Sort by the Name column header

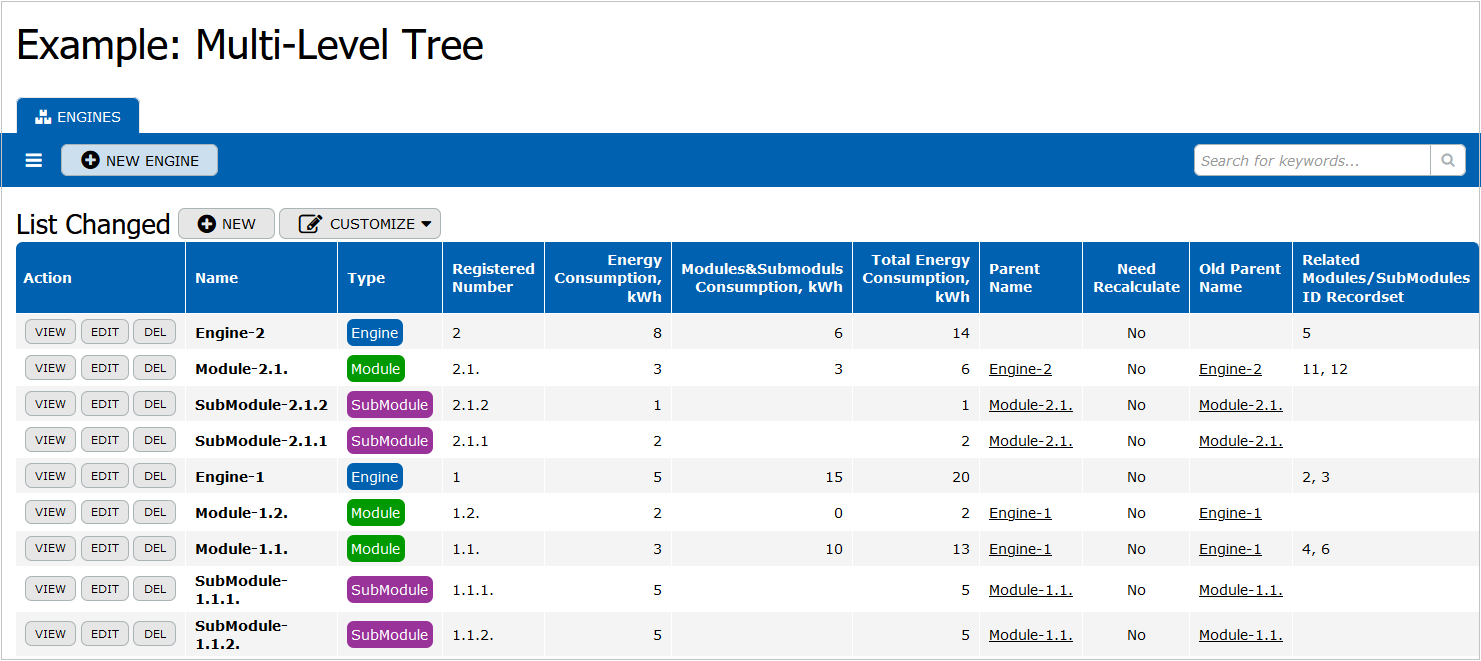(x=217, y=278)
